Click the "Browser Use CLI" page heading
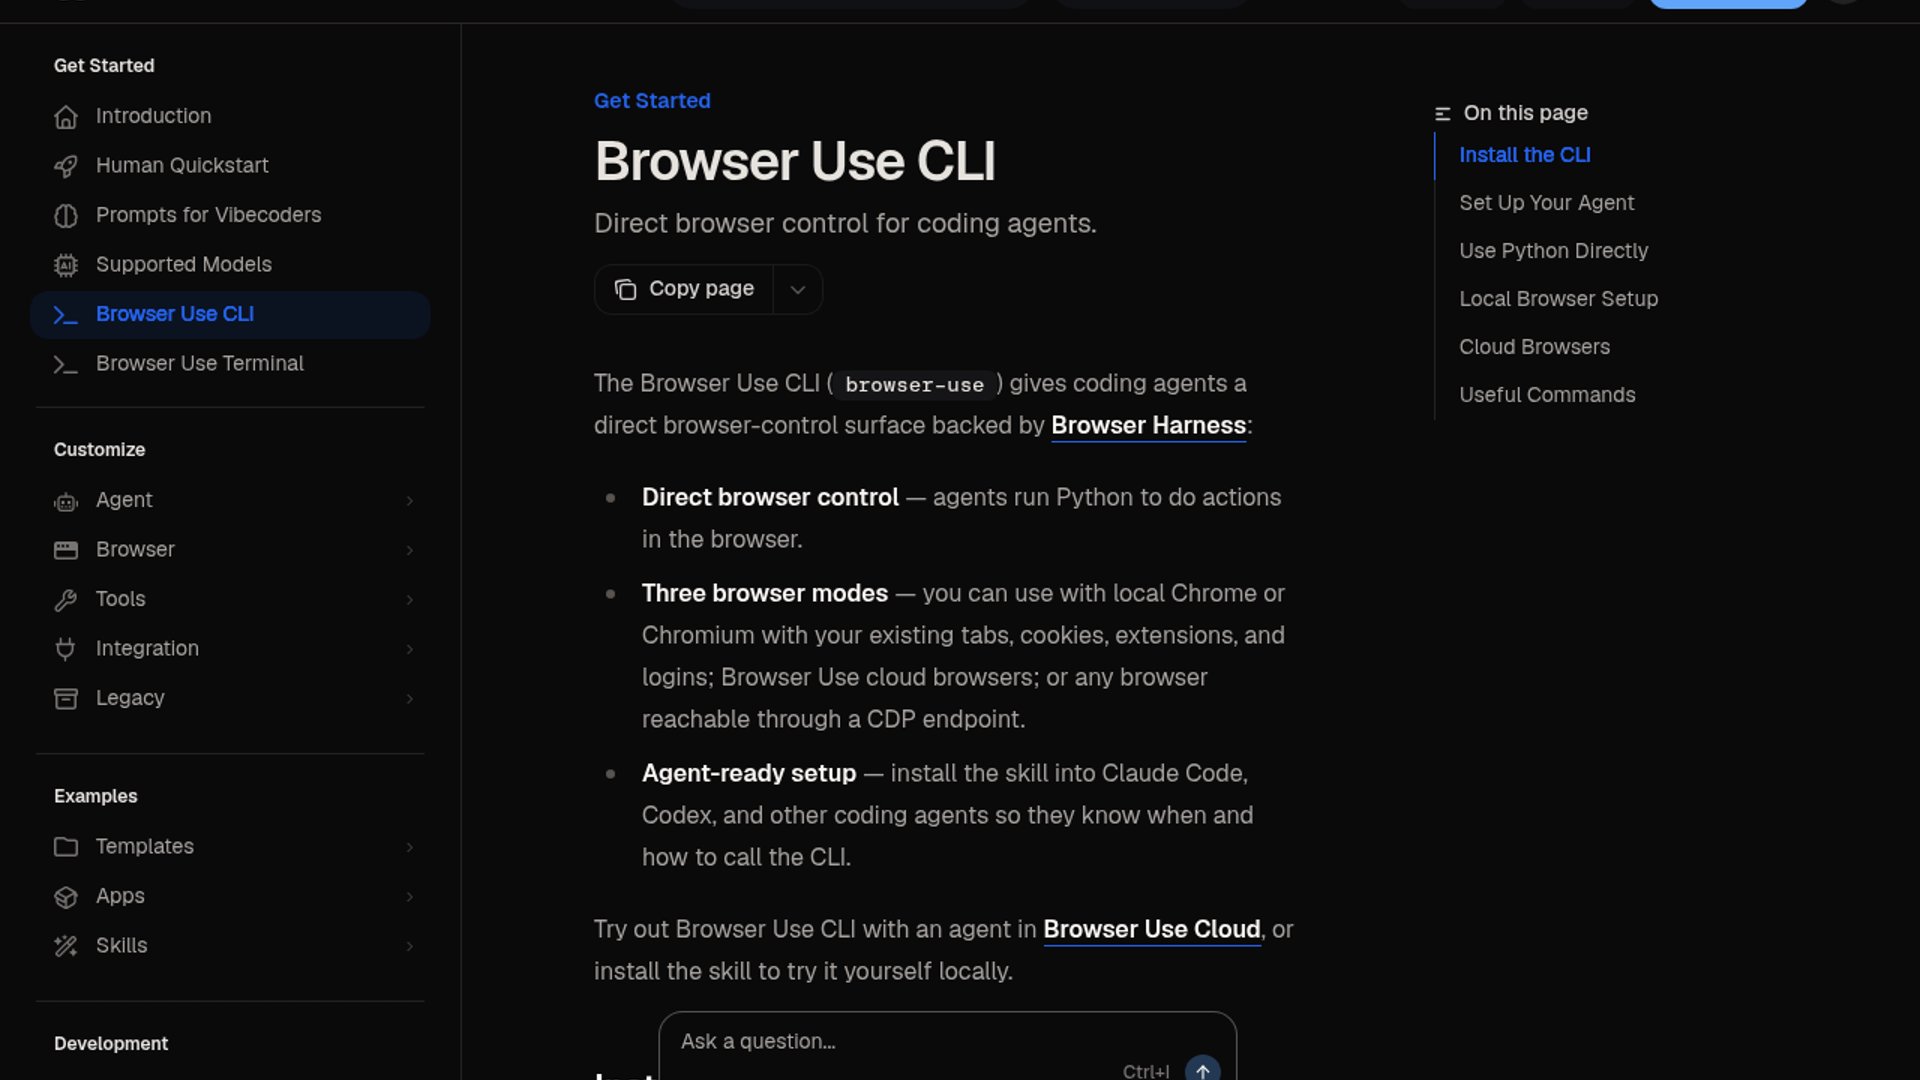Viewport: 1920px width, 1080px height. (x=795, y=161)
